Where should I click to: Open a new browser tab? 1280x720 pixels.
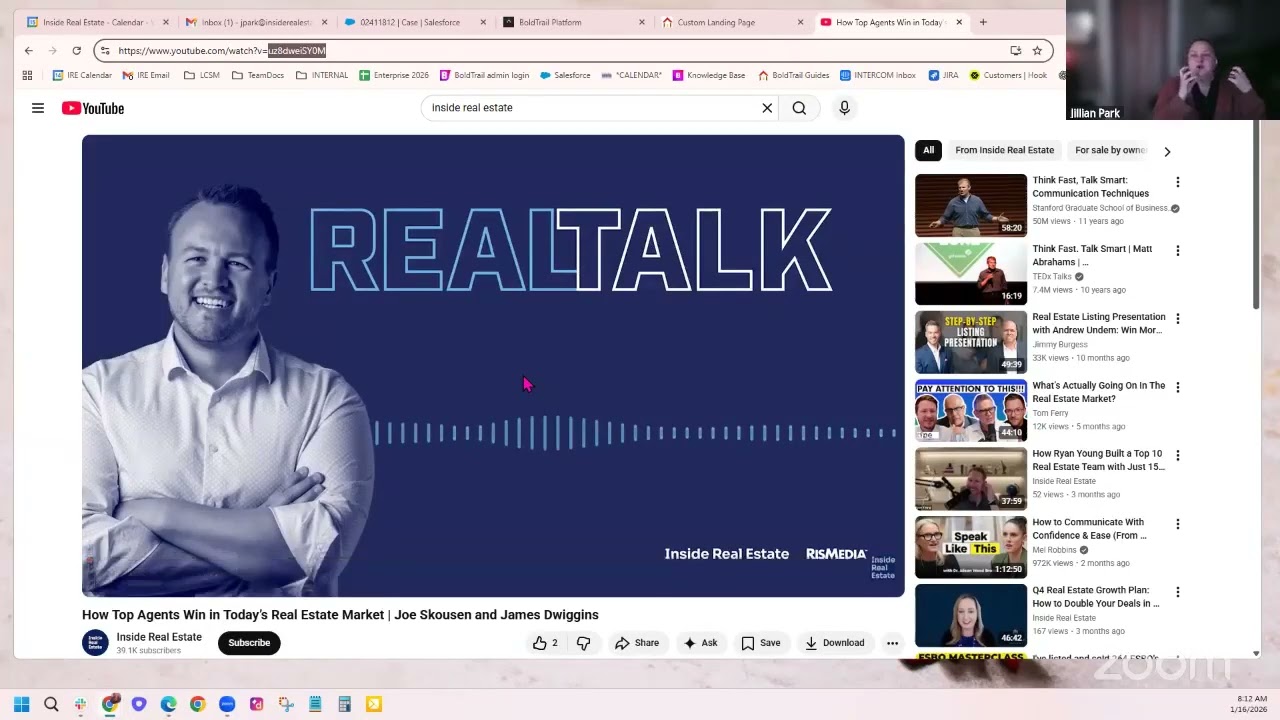(x=983, y=22)
